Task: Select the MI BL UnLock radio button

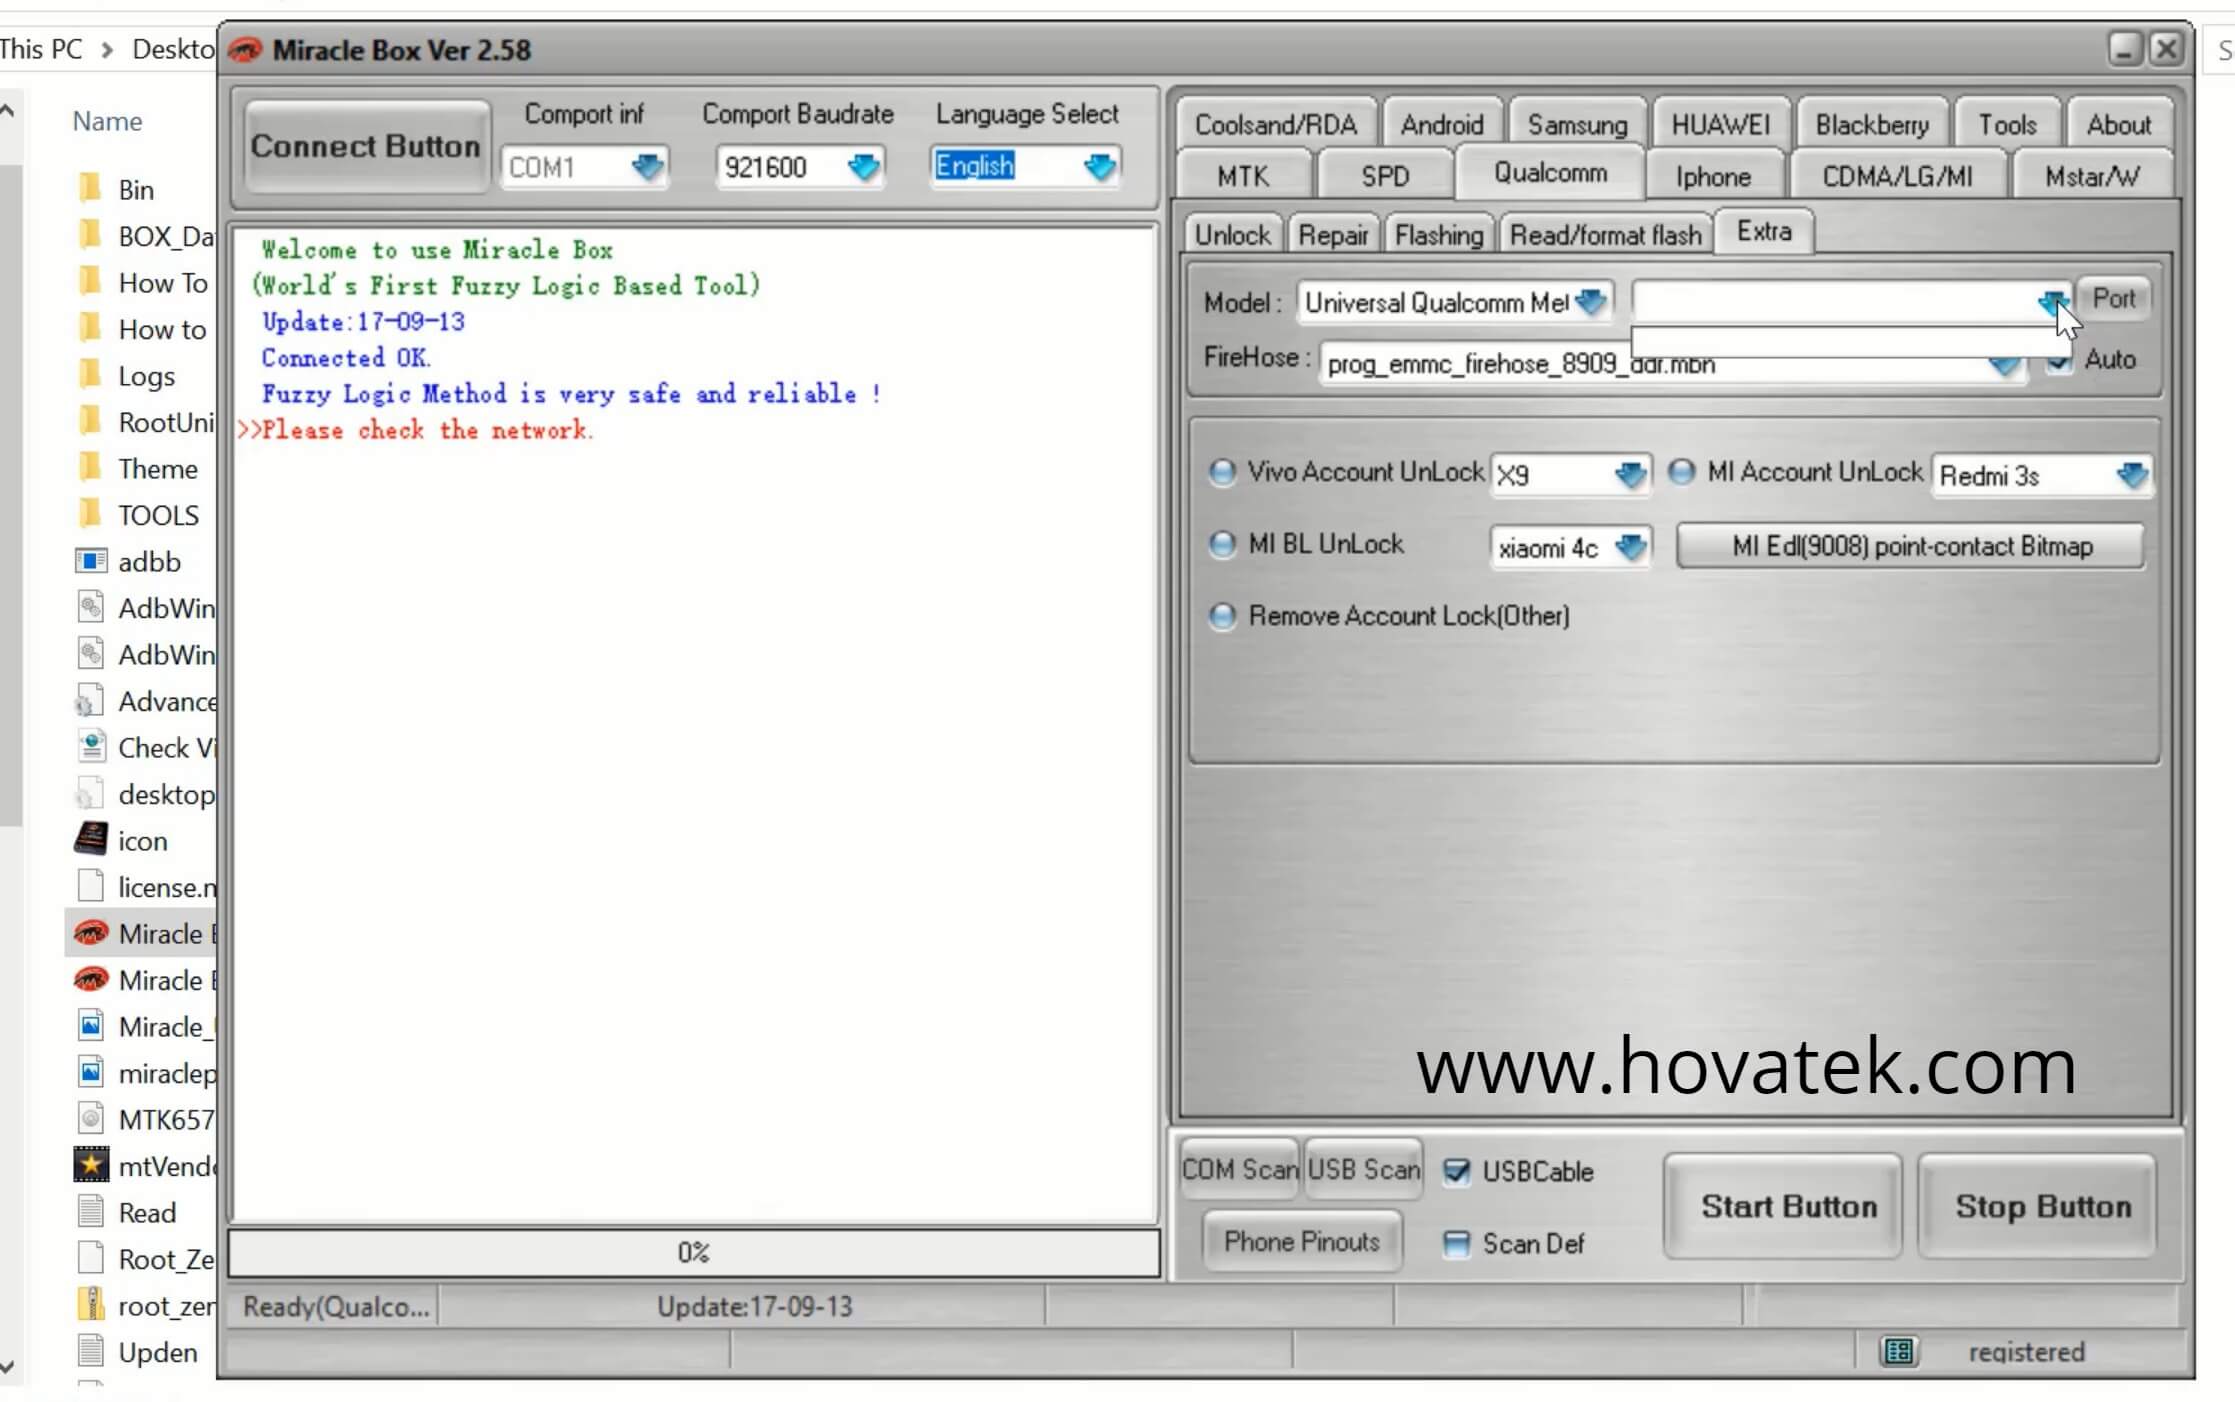Action: coord(1221,543)
